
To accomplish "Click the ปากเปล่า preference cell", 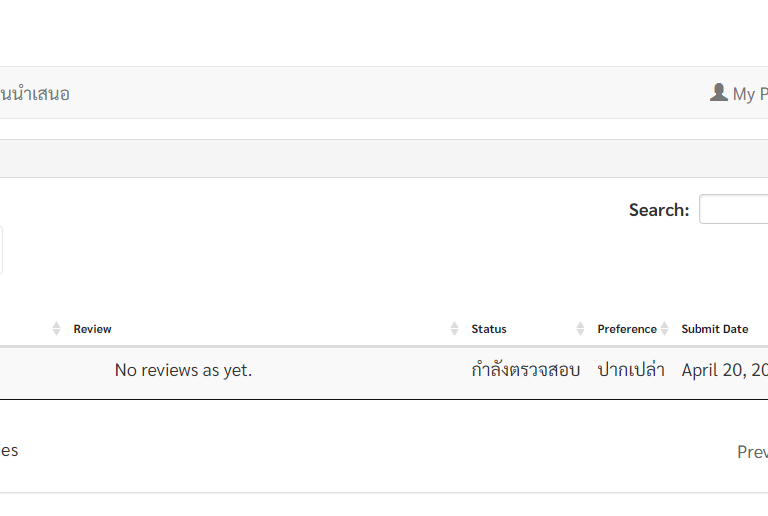I will 631,370.
